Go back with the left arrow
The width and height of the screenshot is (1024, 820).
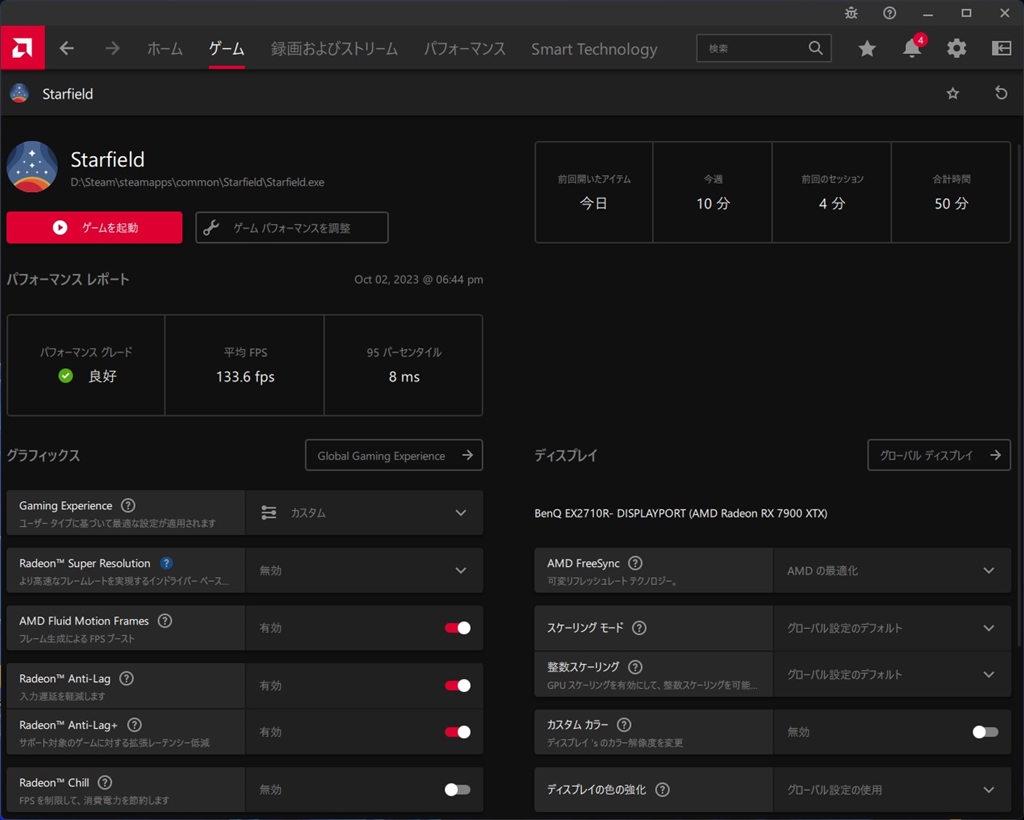click(x=67, y=48)
